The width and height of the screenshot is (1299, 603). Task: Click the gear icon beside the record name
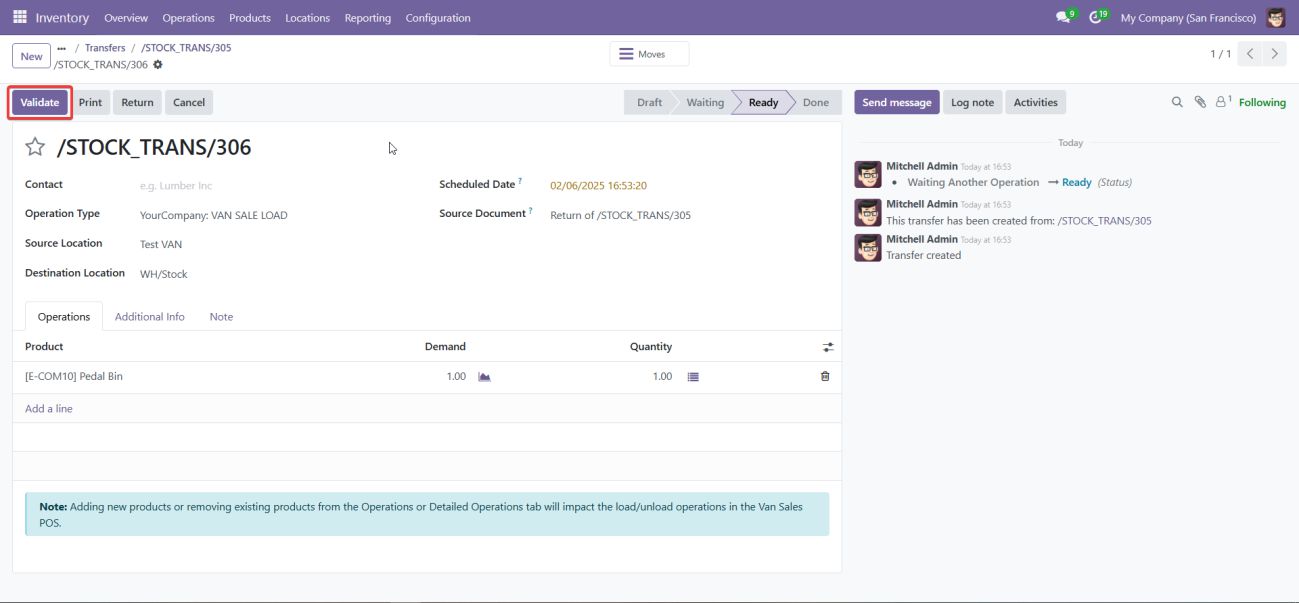coord(158,65)
